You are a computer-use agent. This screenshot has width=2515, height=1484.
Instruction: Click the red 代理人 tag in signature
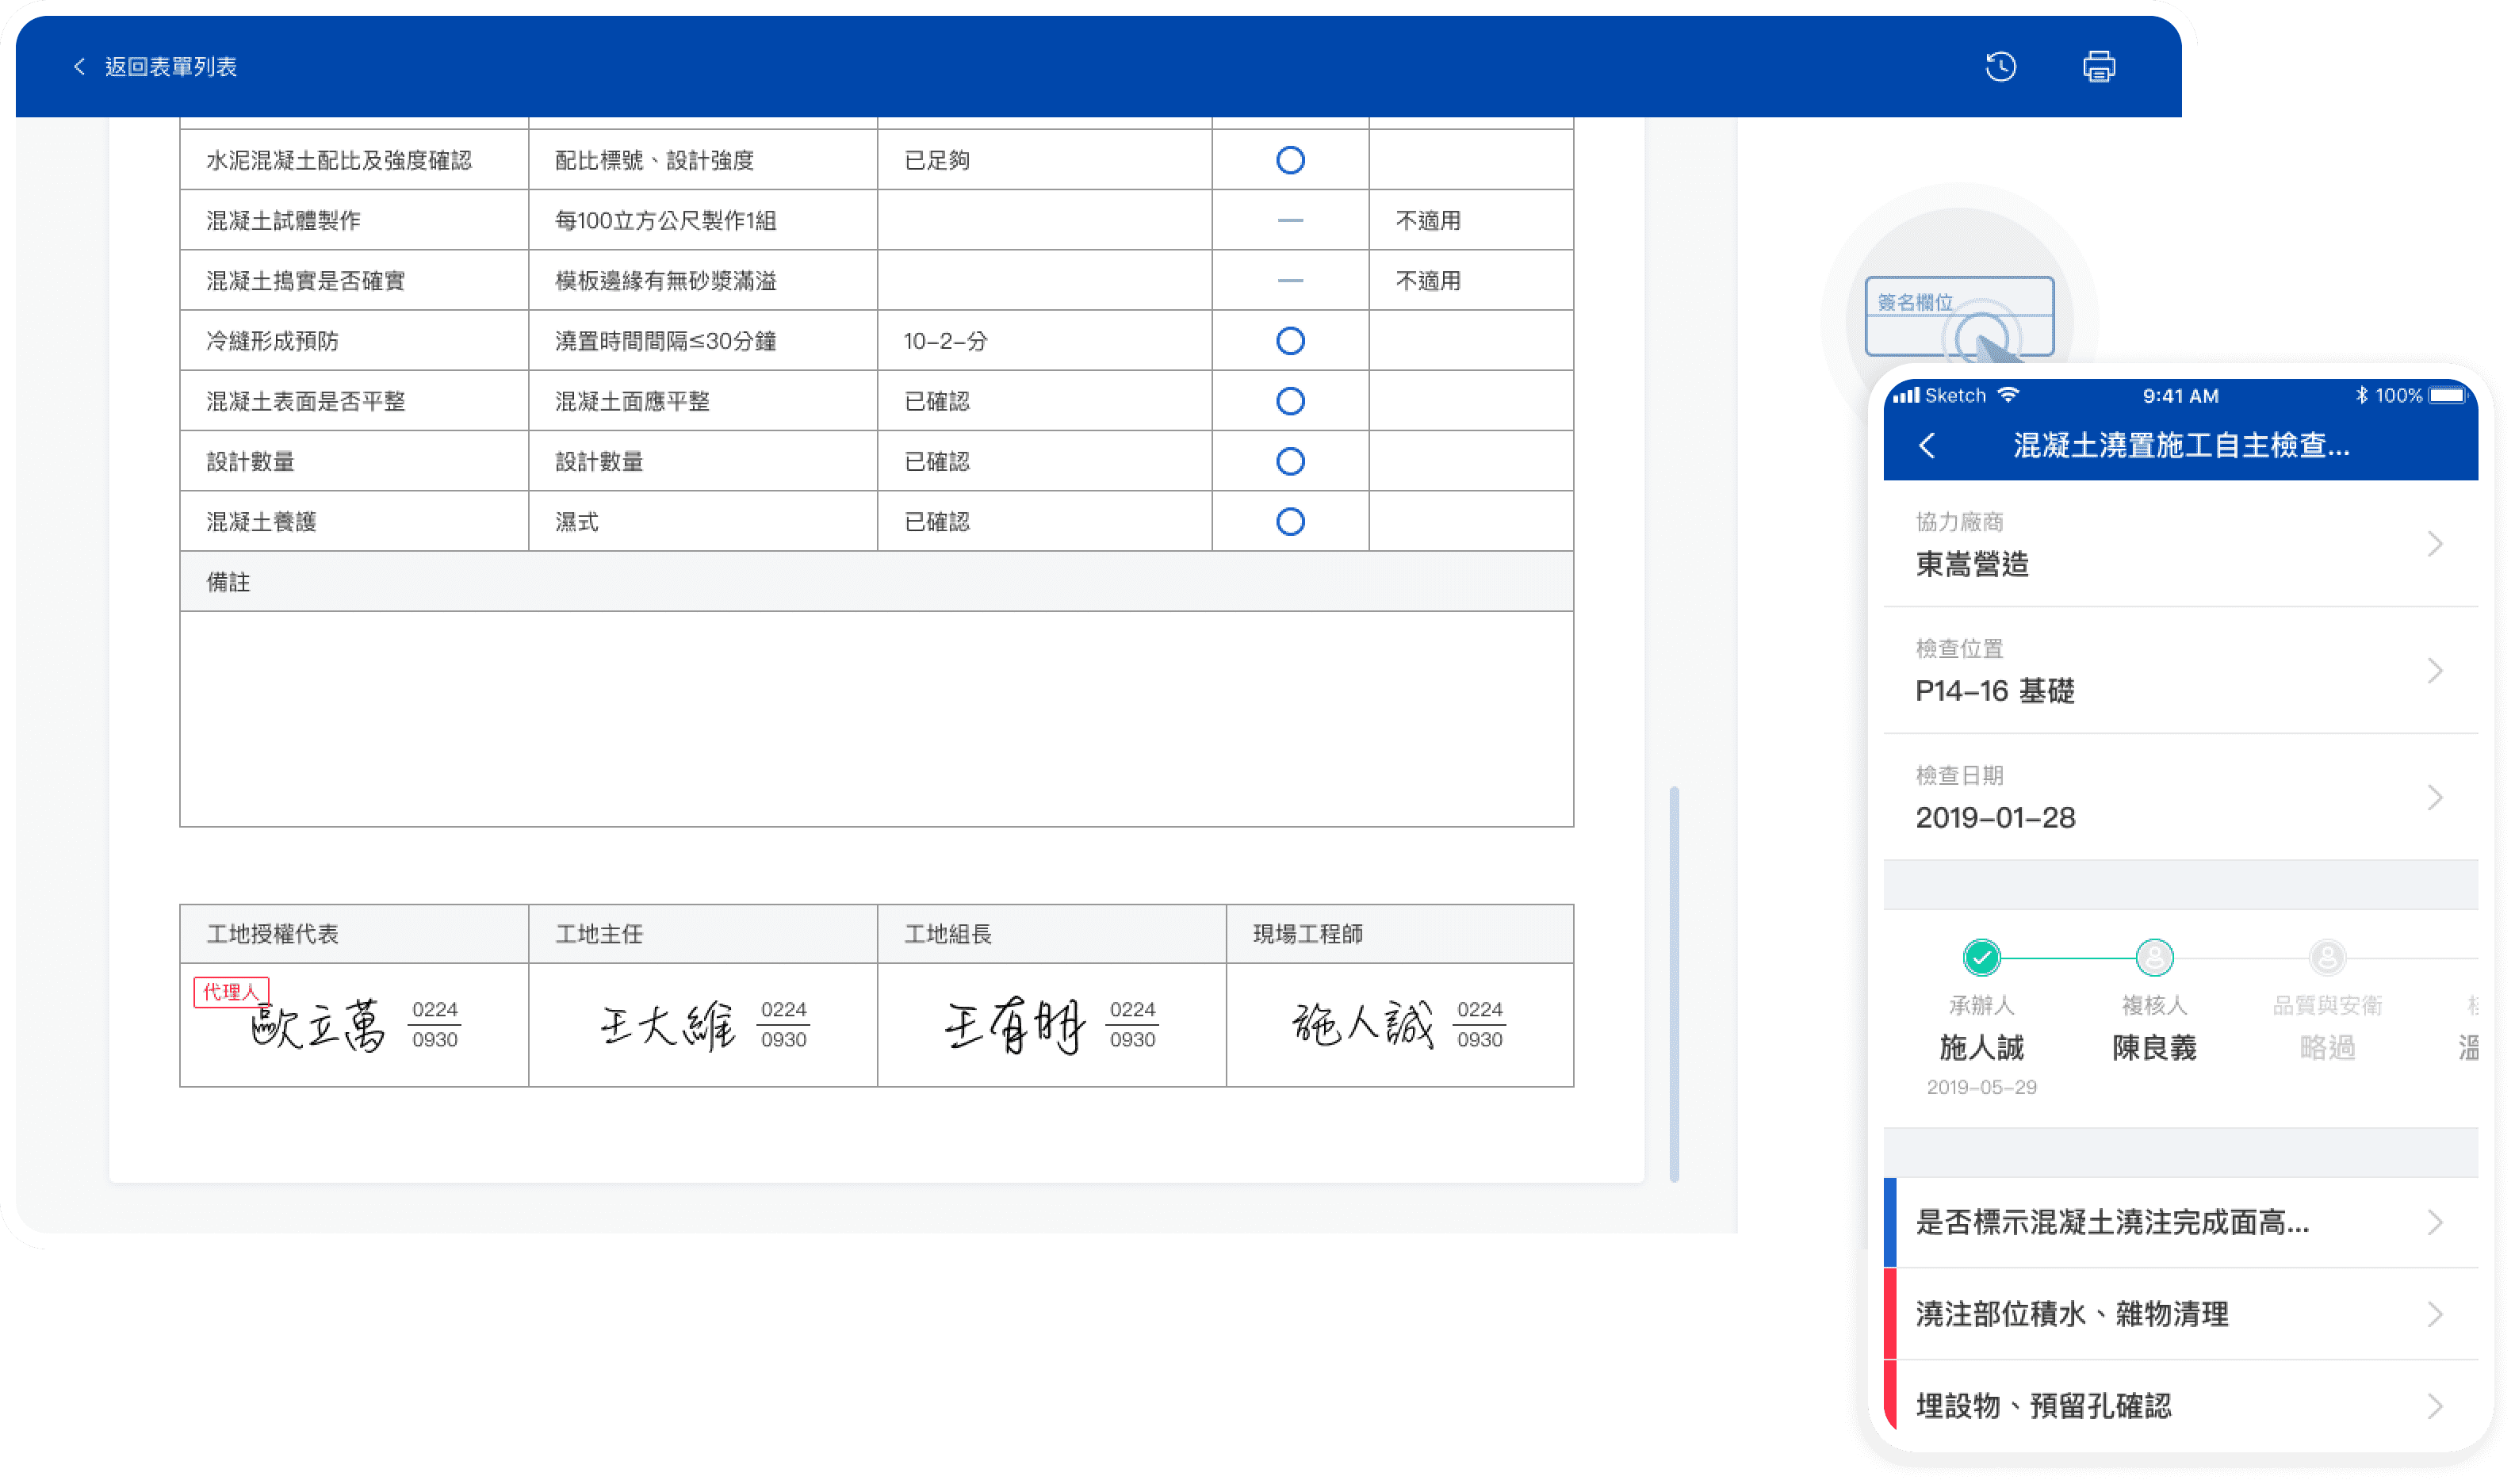tap(231, 992)
